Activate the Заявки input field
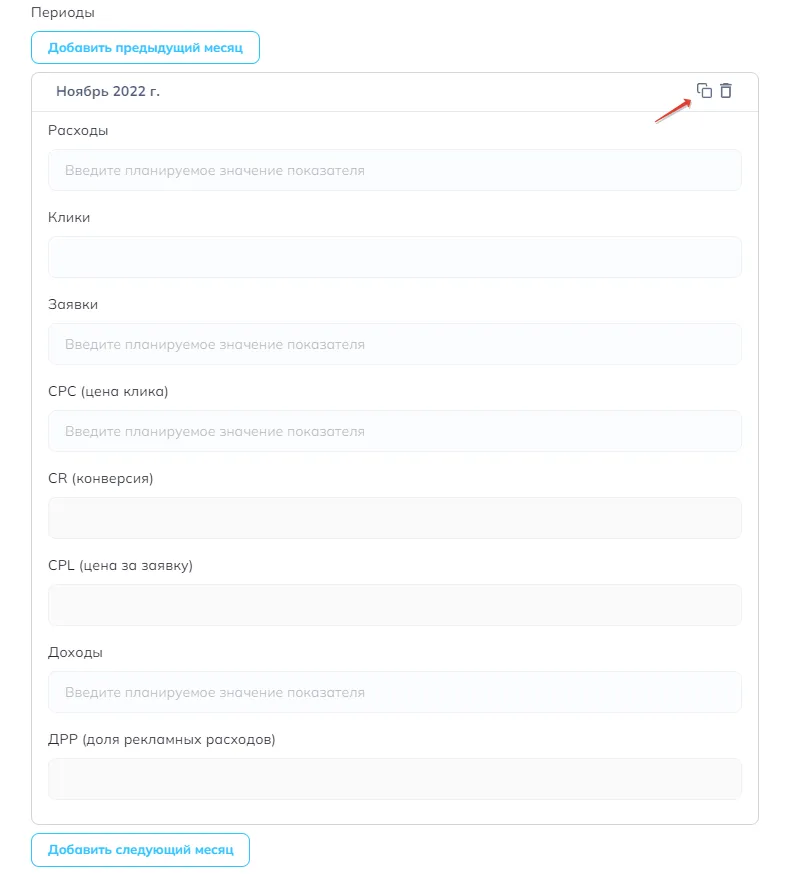Image resolution: width=789 pixels, height=874 pixels. click(394, 344)
